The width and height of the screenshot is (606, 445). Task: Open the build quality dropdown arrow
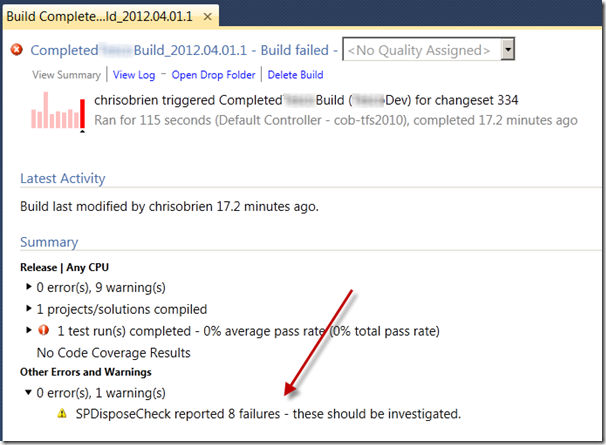pyautogui.click(x=508, y=49)
